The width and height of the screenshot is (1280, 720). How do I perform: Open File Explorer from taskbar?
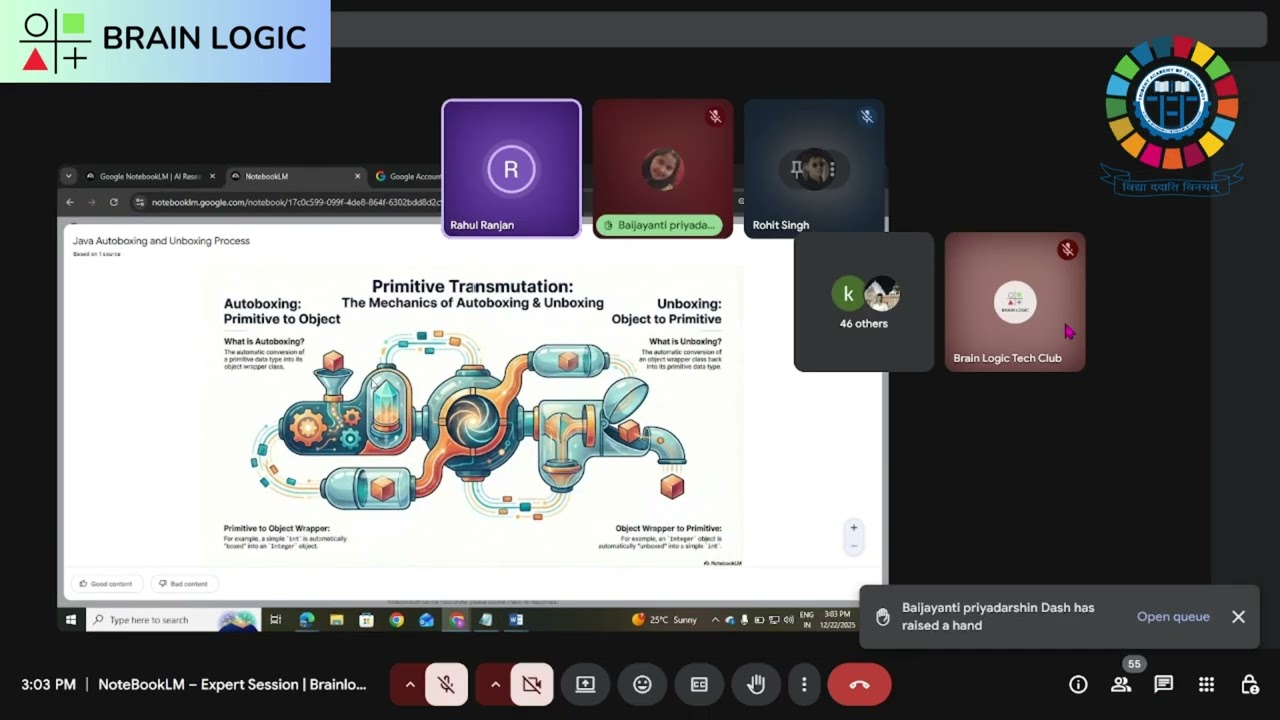click(337, 620)
